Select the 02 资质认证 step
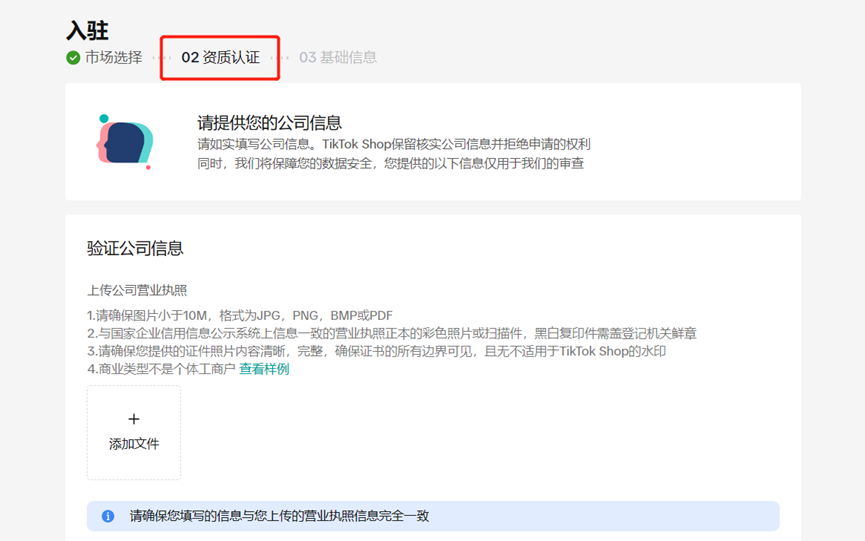Image resolution: width=865 pixels, height=541 pixels. (220, 57)
